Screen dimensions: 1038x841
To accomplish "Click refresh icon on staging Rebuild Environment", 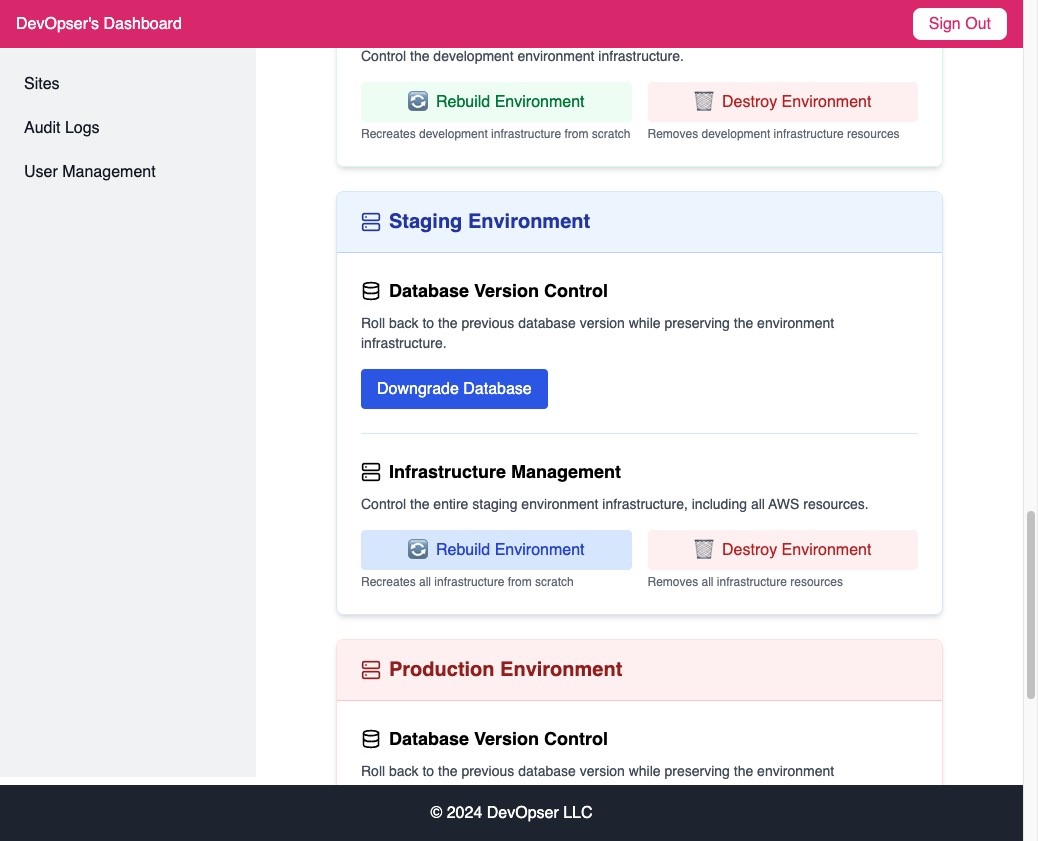I will (418, 550).
